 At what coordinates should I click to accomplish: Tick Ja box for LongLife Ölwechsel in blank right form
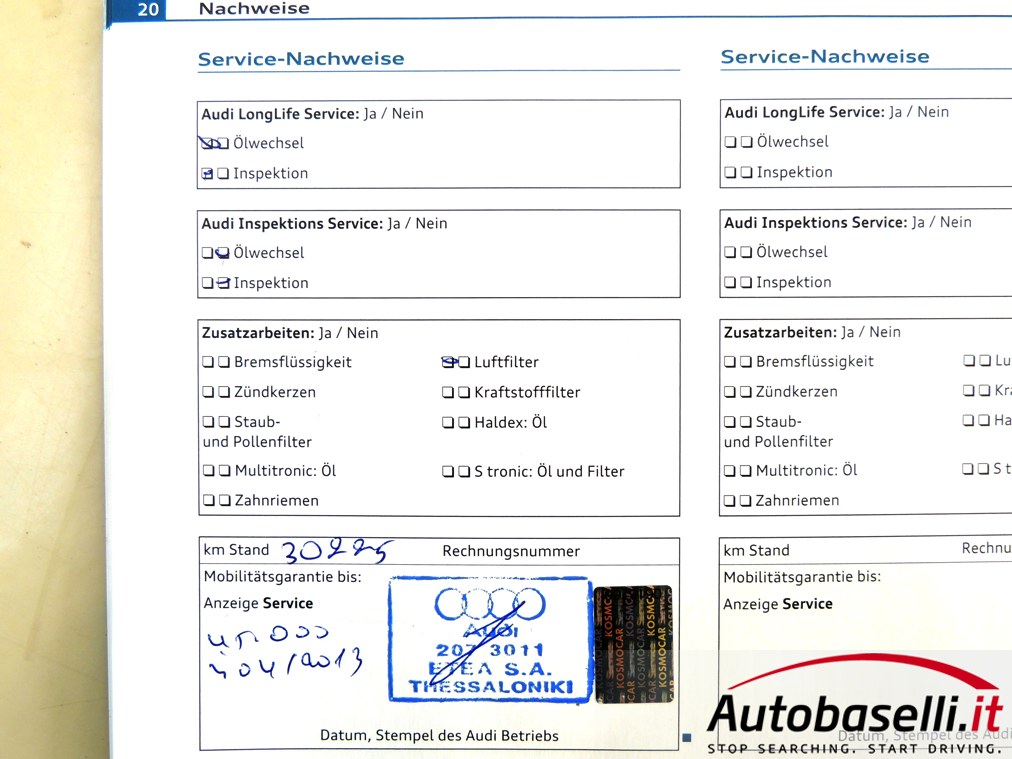730,142
